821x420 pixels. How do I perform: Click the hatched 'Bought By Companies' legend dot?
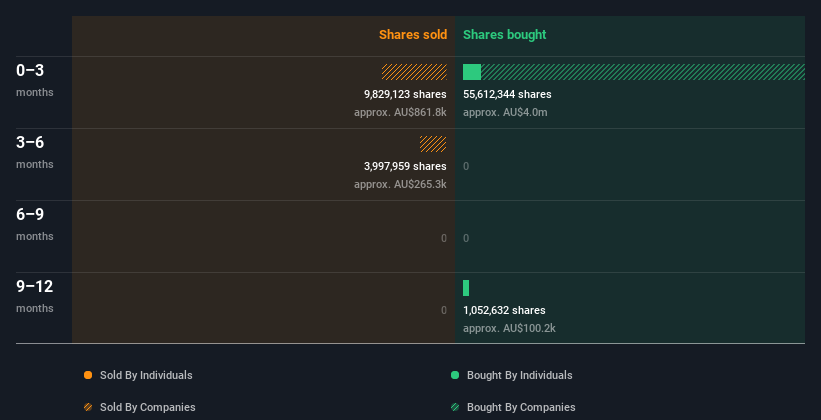[x=455, y=407]
